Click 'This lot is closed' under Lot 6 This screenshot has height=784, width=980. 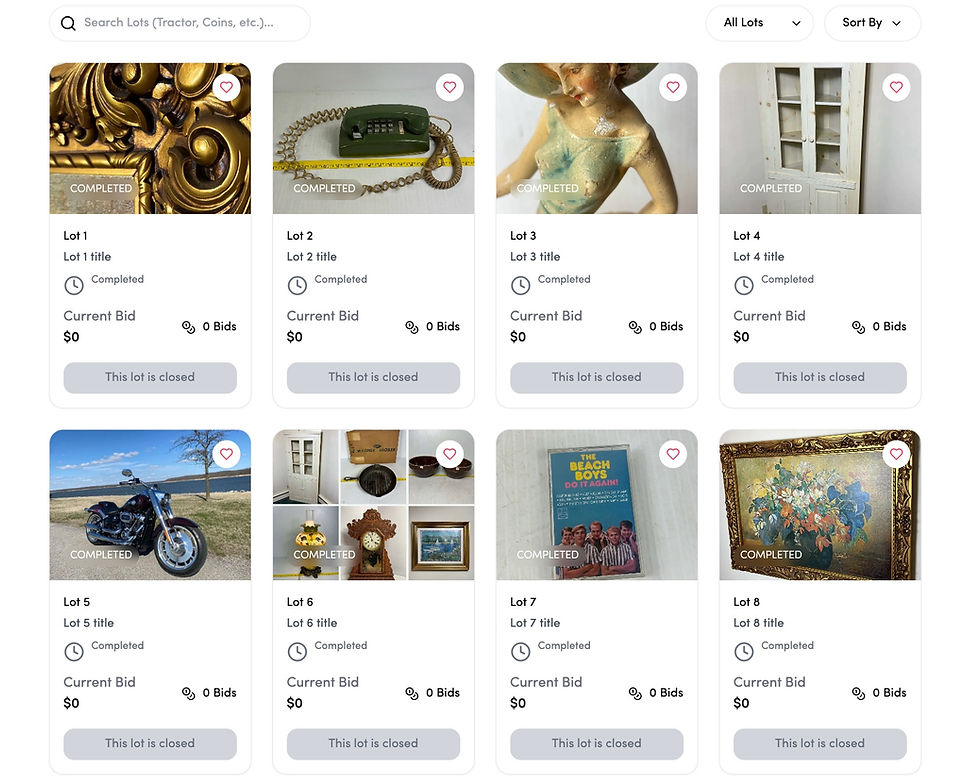pos(373,744)
